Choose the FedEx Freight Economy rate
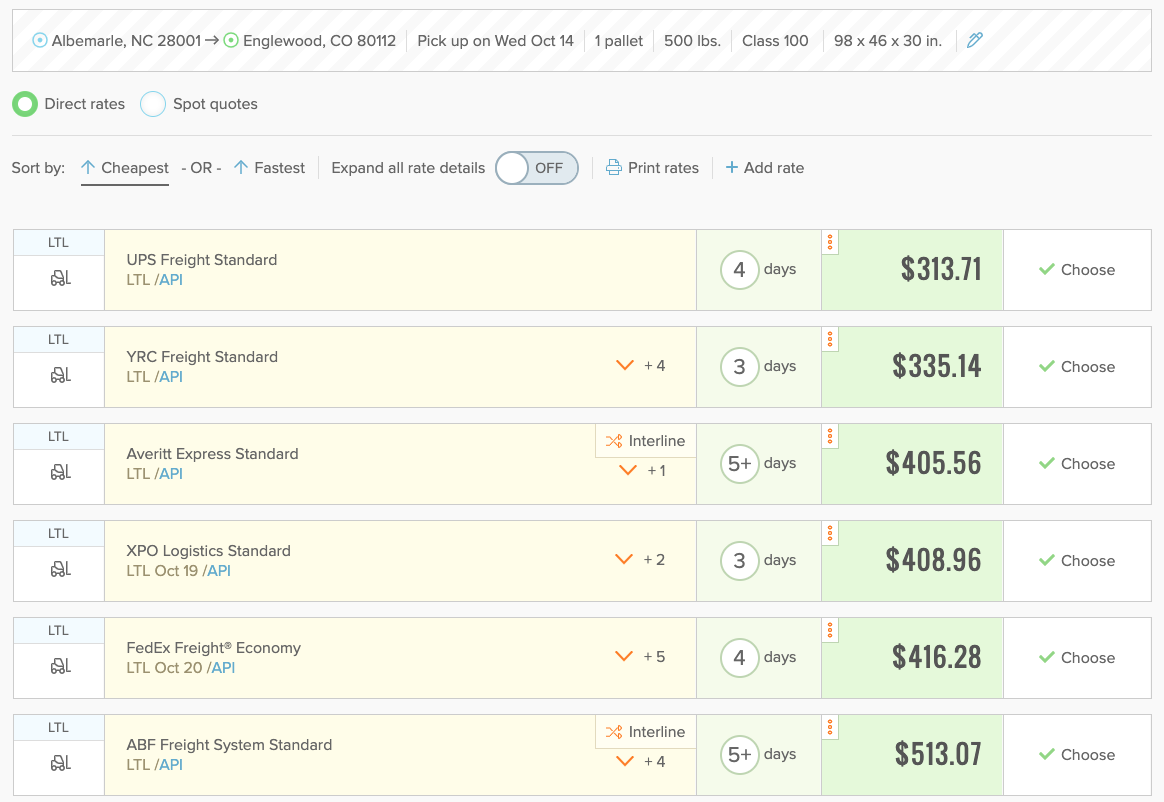This screenshot has width=1164, height=802. (x=1077, y=658)
